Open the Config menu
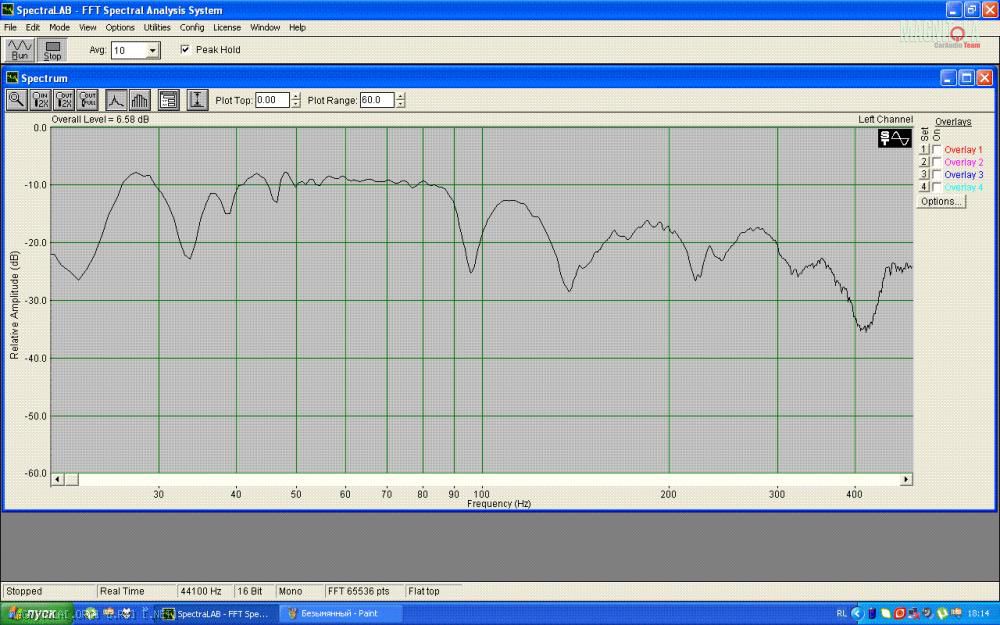The image size is (1000, 625). [192, 27]
